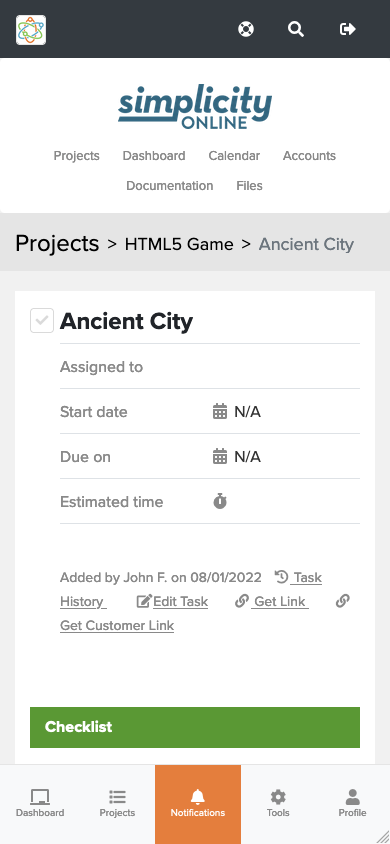Screen dimensions: 390x844
Task: Click the Estimated time stopwatch icon
Action: [219, 502]
